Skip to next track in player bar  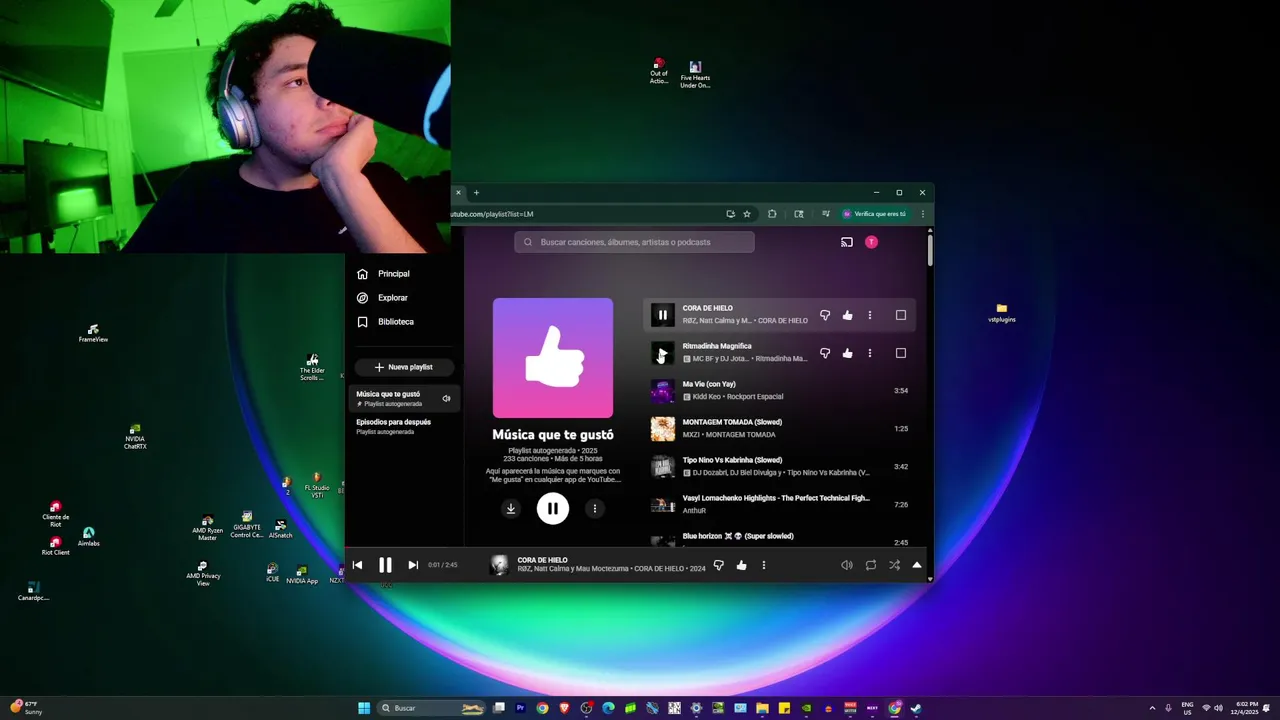(413, 565)
